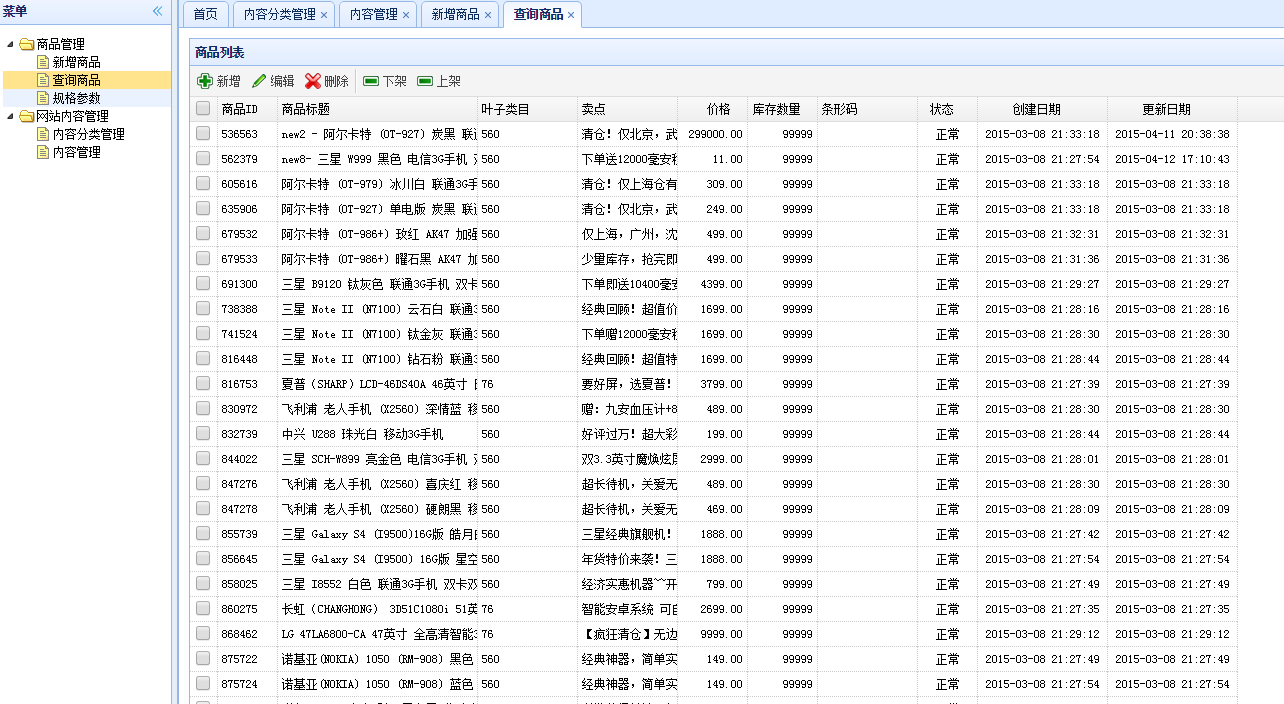This screenshot has width=1284, height=704.
Task: Select checkbox for product ID 816753
Action: (203, 384)
